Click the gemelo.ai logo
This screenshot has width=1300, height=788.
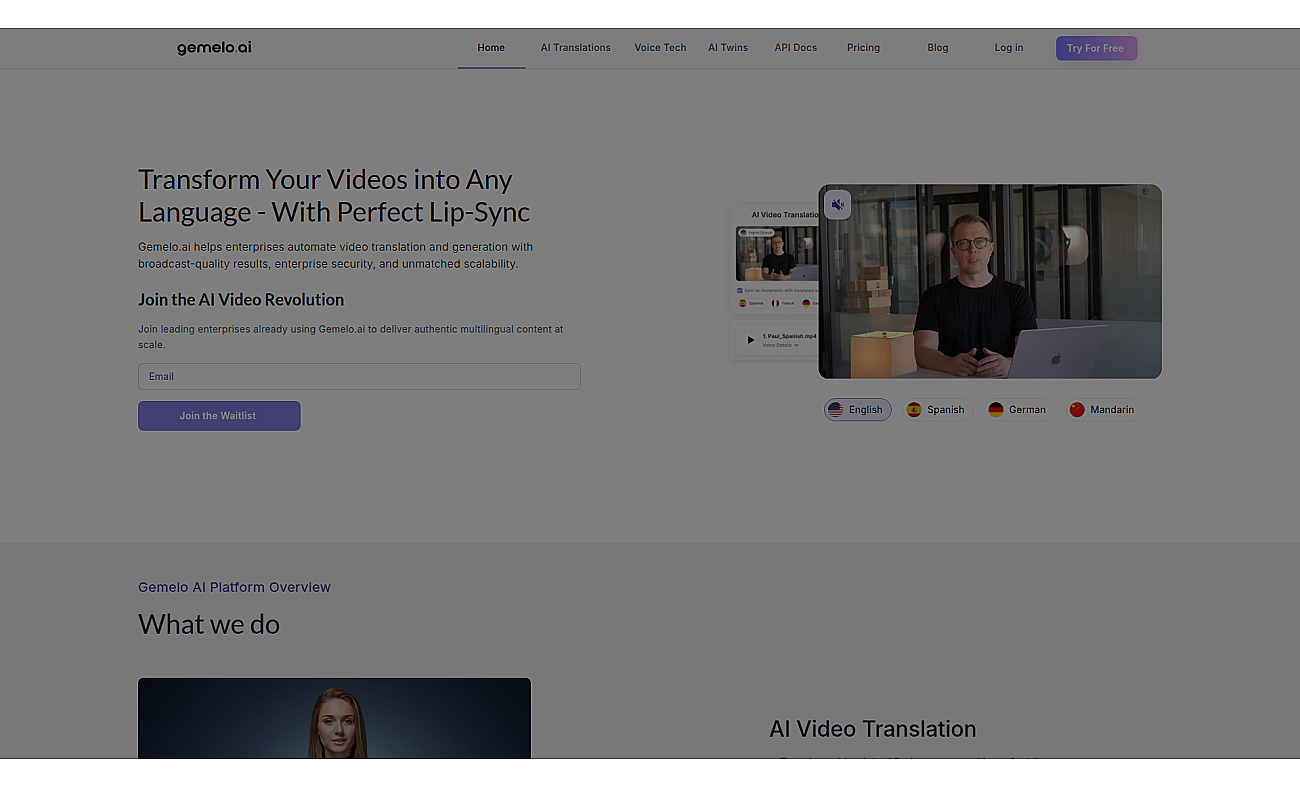[214, 48]
